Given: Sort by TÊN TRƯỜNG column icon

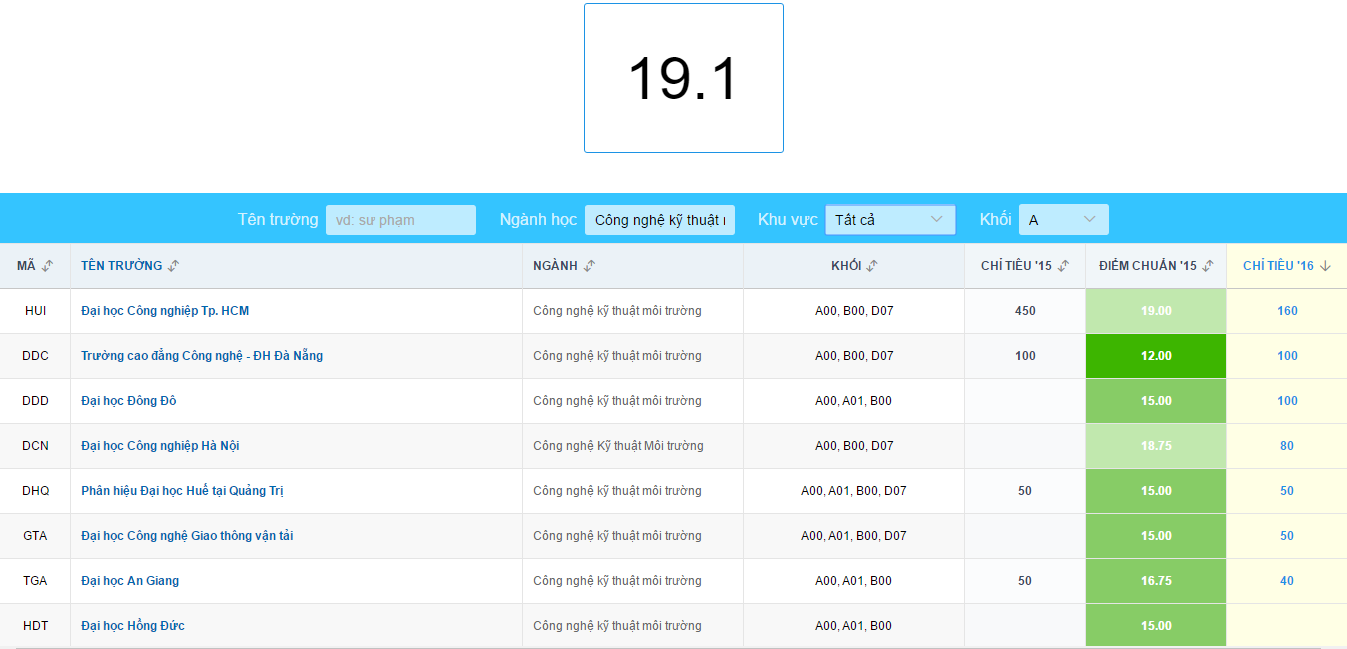Looking at the screenshot, I should (x=173, y=266).
